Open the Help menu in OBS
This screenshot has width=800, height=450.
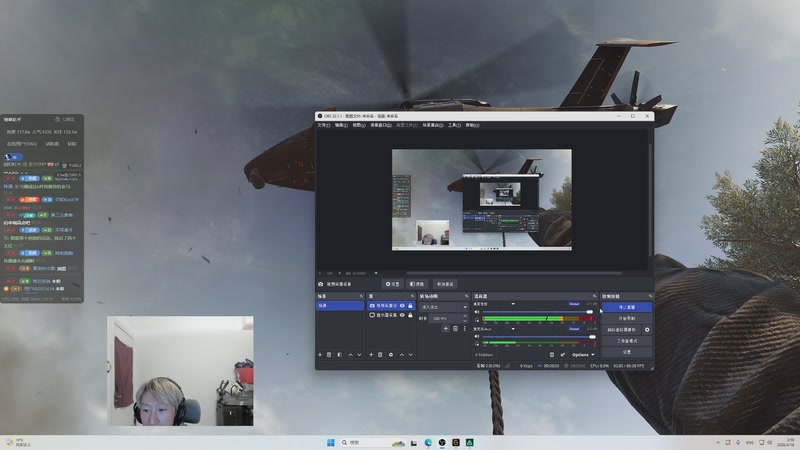(x=472, y=125)
